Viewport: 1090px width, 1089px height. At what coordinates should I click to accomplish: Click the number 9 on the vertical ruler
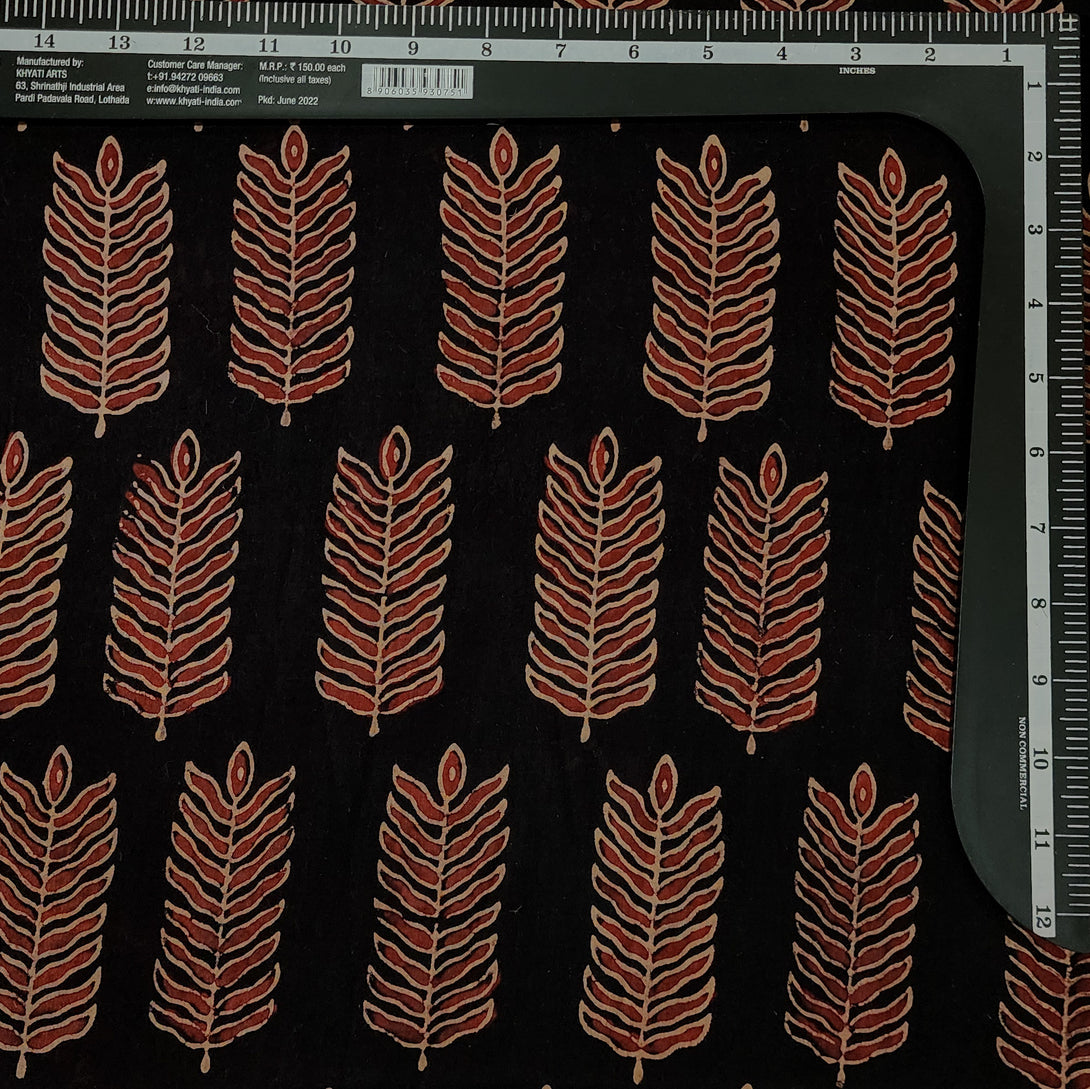pos(1039,680)
